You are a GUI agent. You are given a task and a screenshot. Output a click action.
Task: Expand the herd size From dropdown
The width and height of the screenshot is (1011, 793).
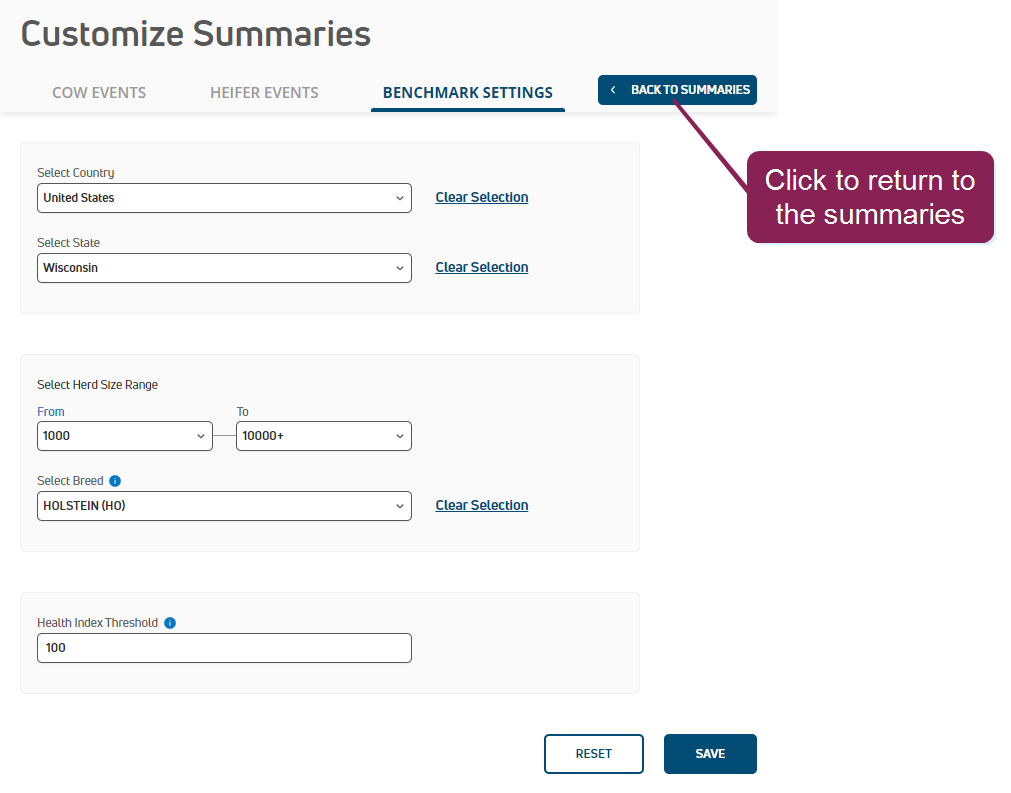click(125, 436)
